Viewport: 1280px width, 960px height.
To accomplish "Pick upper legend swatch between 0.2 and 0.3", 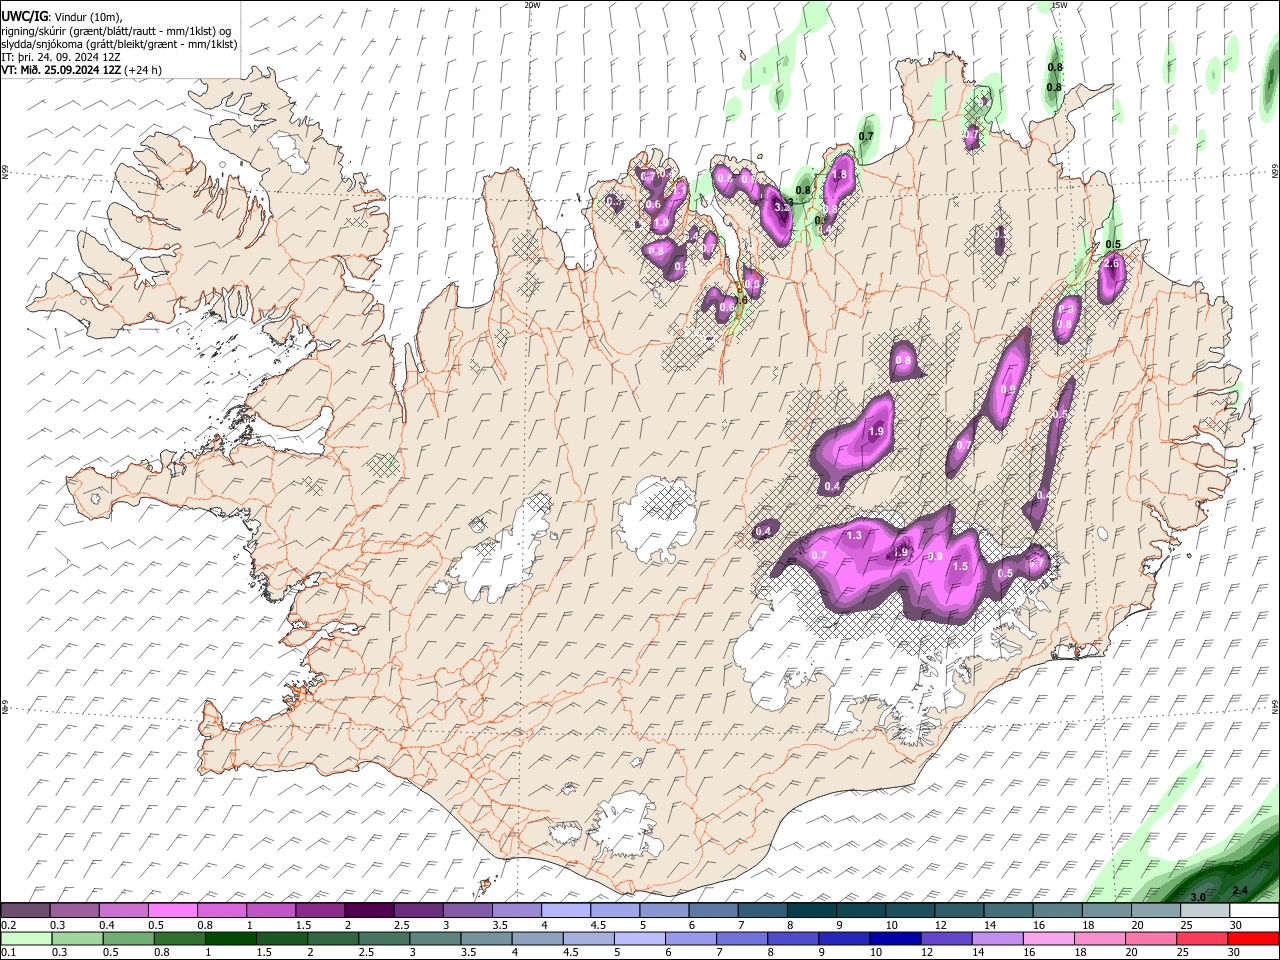I will (x=25, y=911).
